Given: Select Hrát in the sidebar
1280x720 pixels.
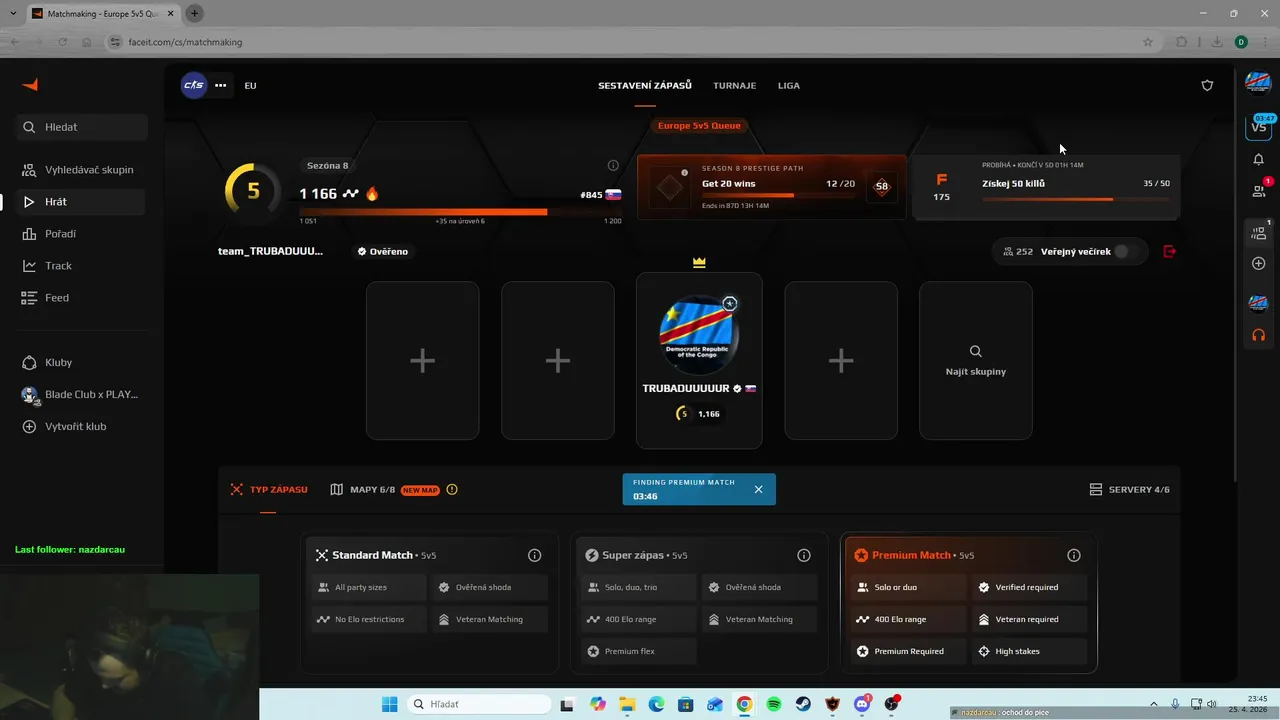Looking at the screenshot, I should (x=82, y=202).
